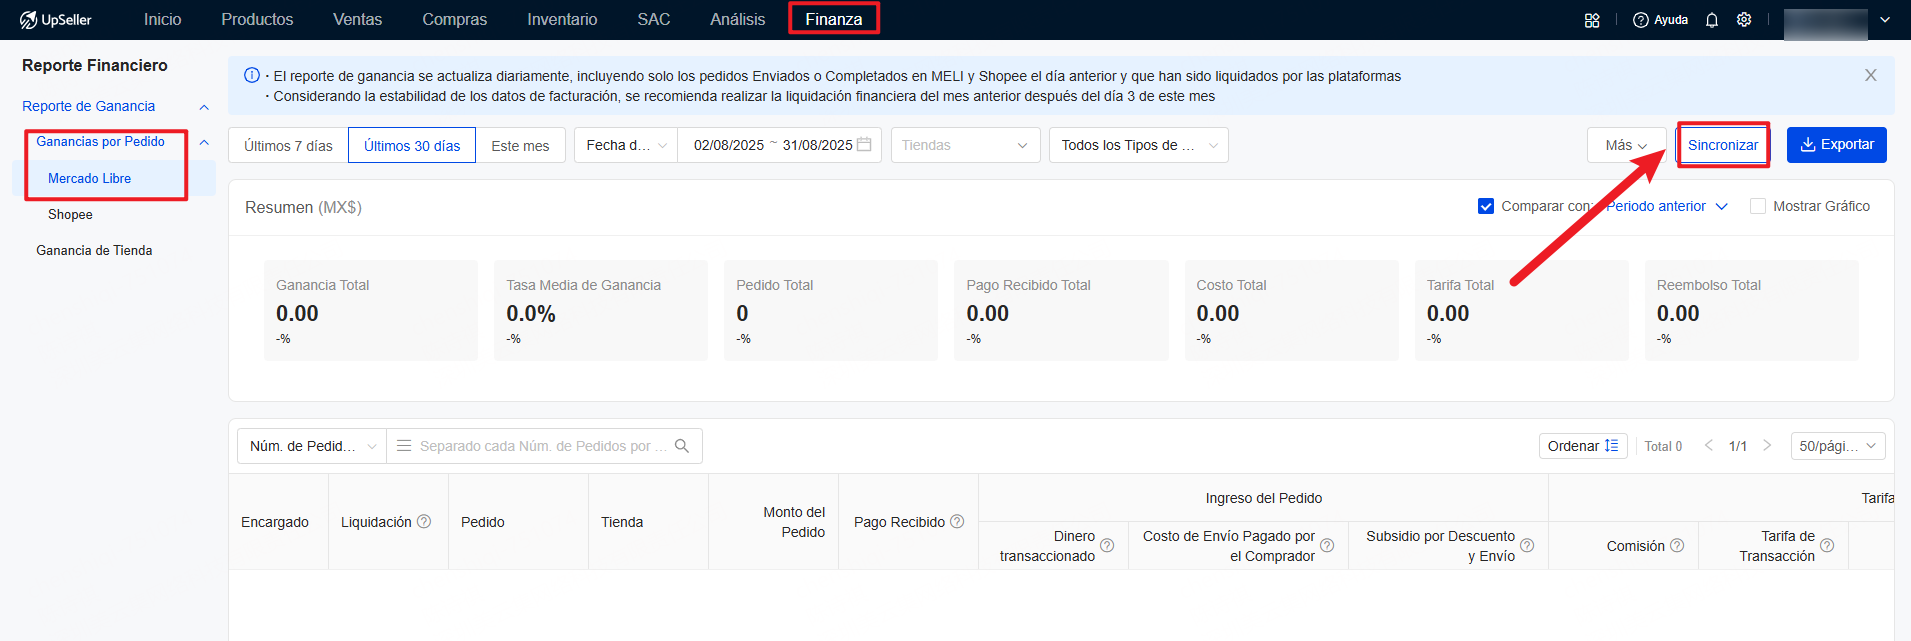
Task: Uncheck the Comparar con checkbox
Action: point(1486,206)
